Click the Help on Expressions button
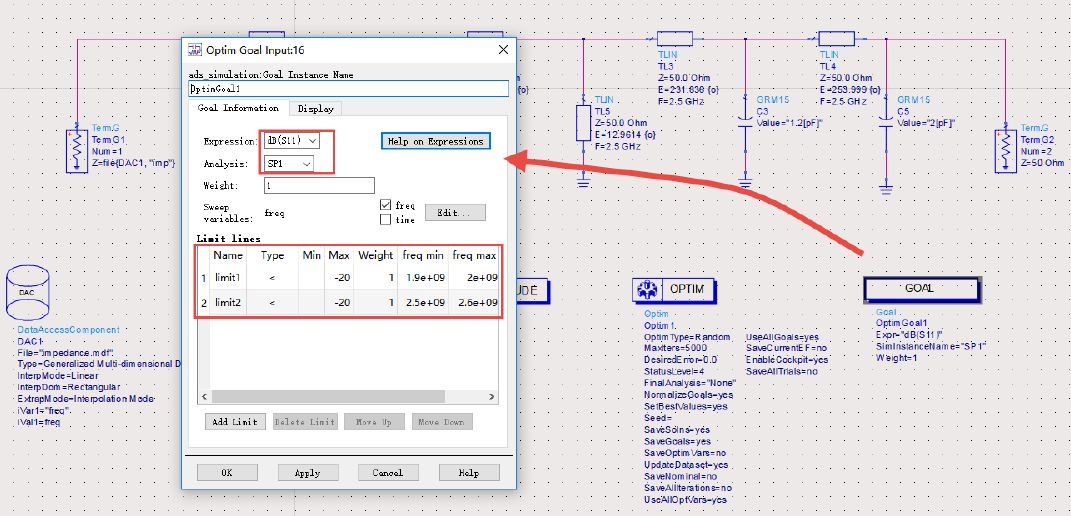The height and width of the screenshot is (516, 1071). click(x=436, y=141)
